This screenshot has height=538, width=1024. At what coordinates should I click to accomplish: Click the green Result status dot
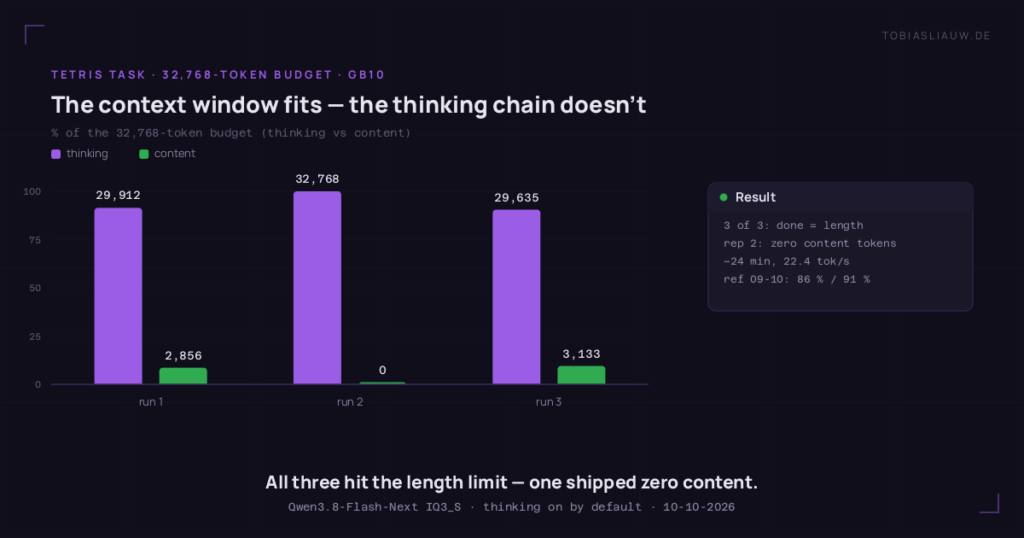pos(724,197)
